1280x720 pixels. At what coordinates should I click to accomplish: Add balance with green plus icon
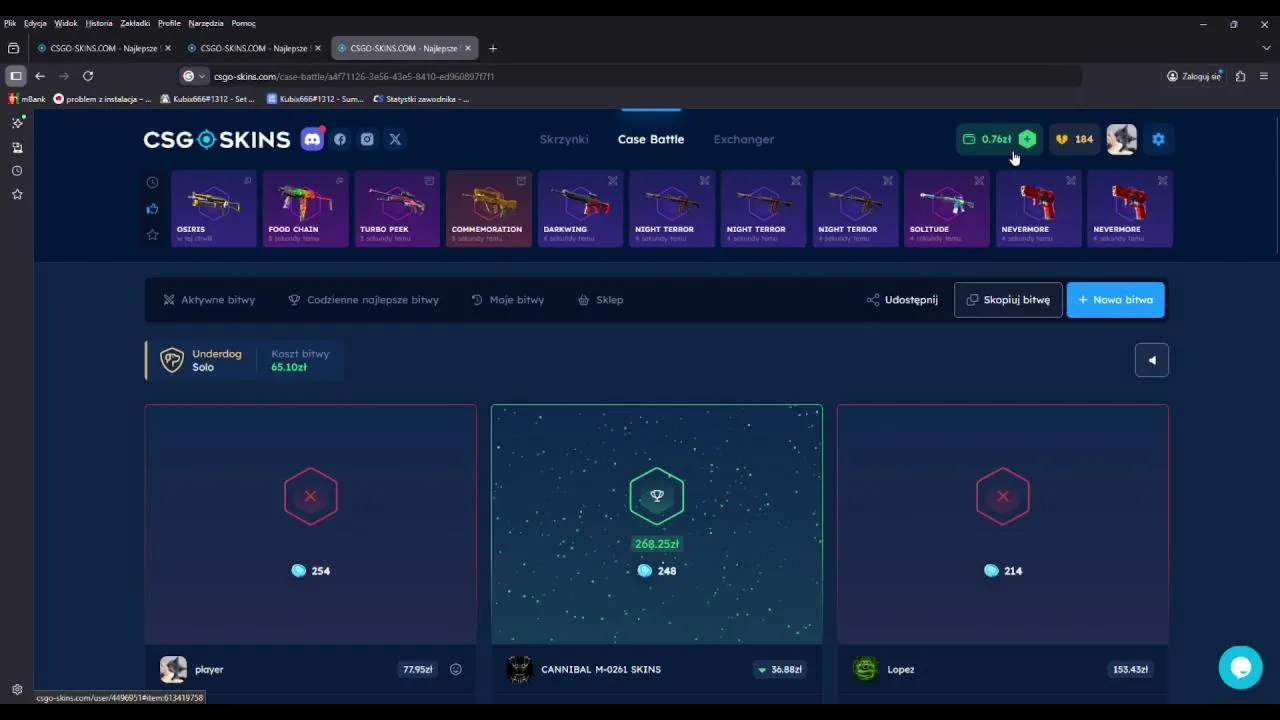(1027, 139)
